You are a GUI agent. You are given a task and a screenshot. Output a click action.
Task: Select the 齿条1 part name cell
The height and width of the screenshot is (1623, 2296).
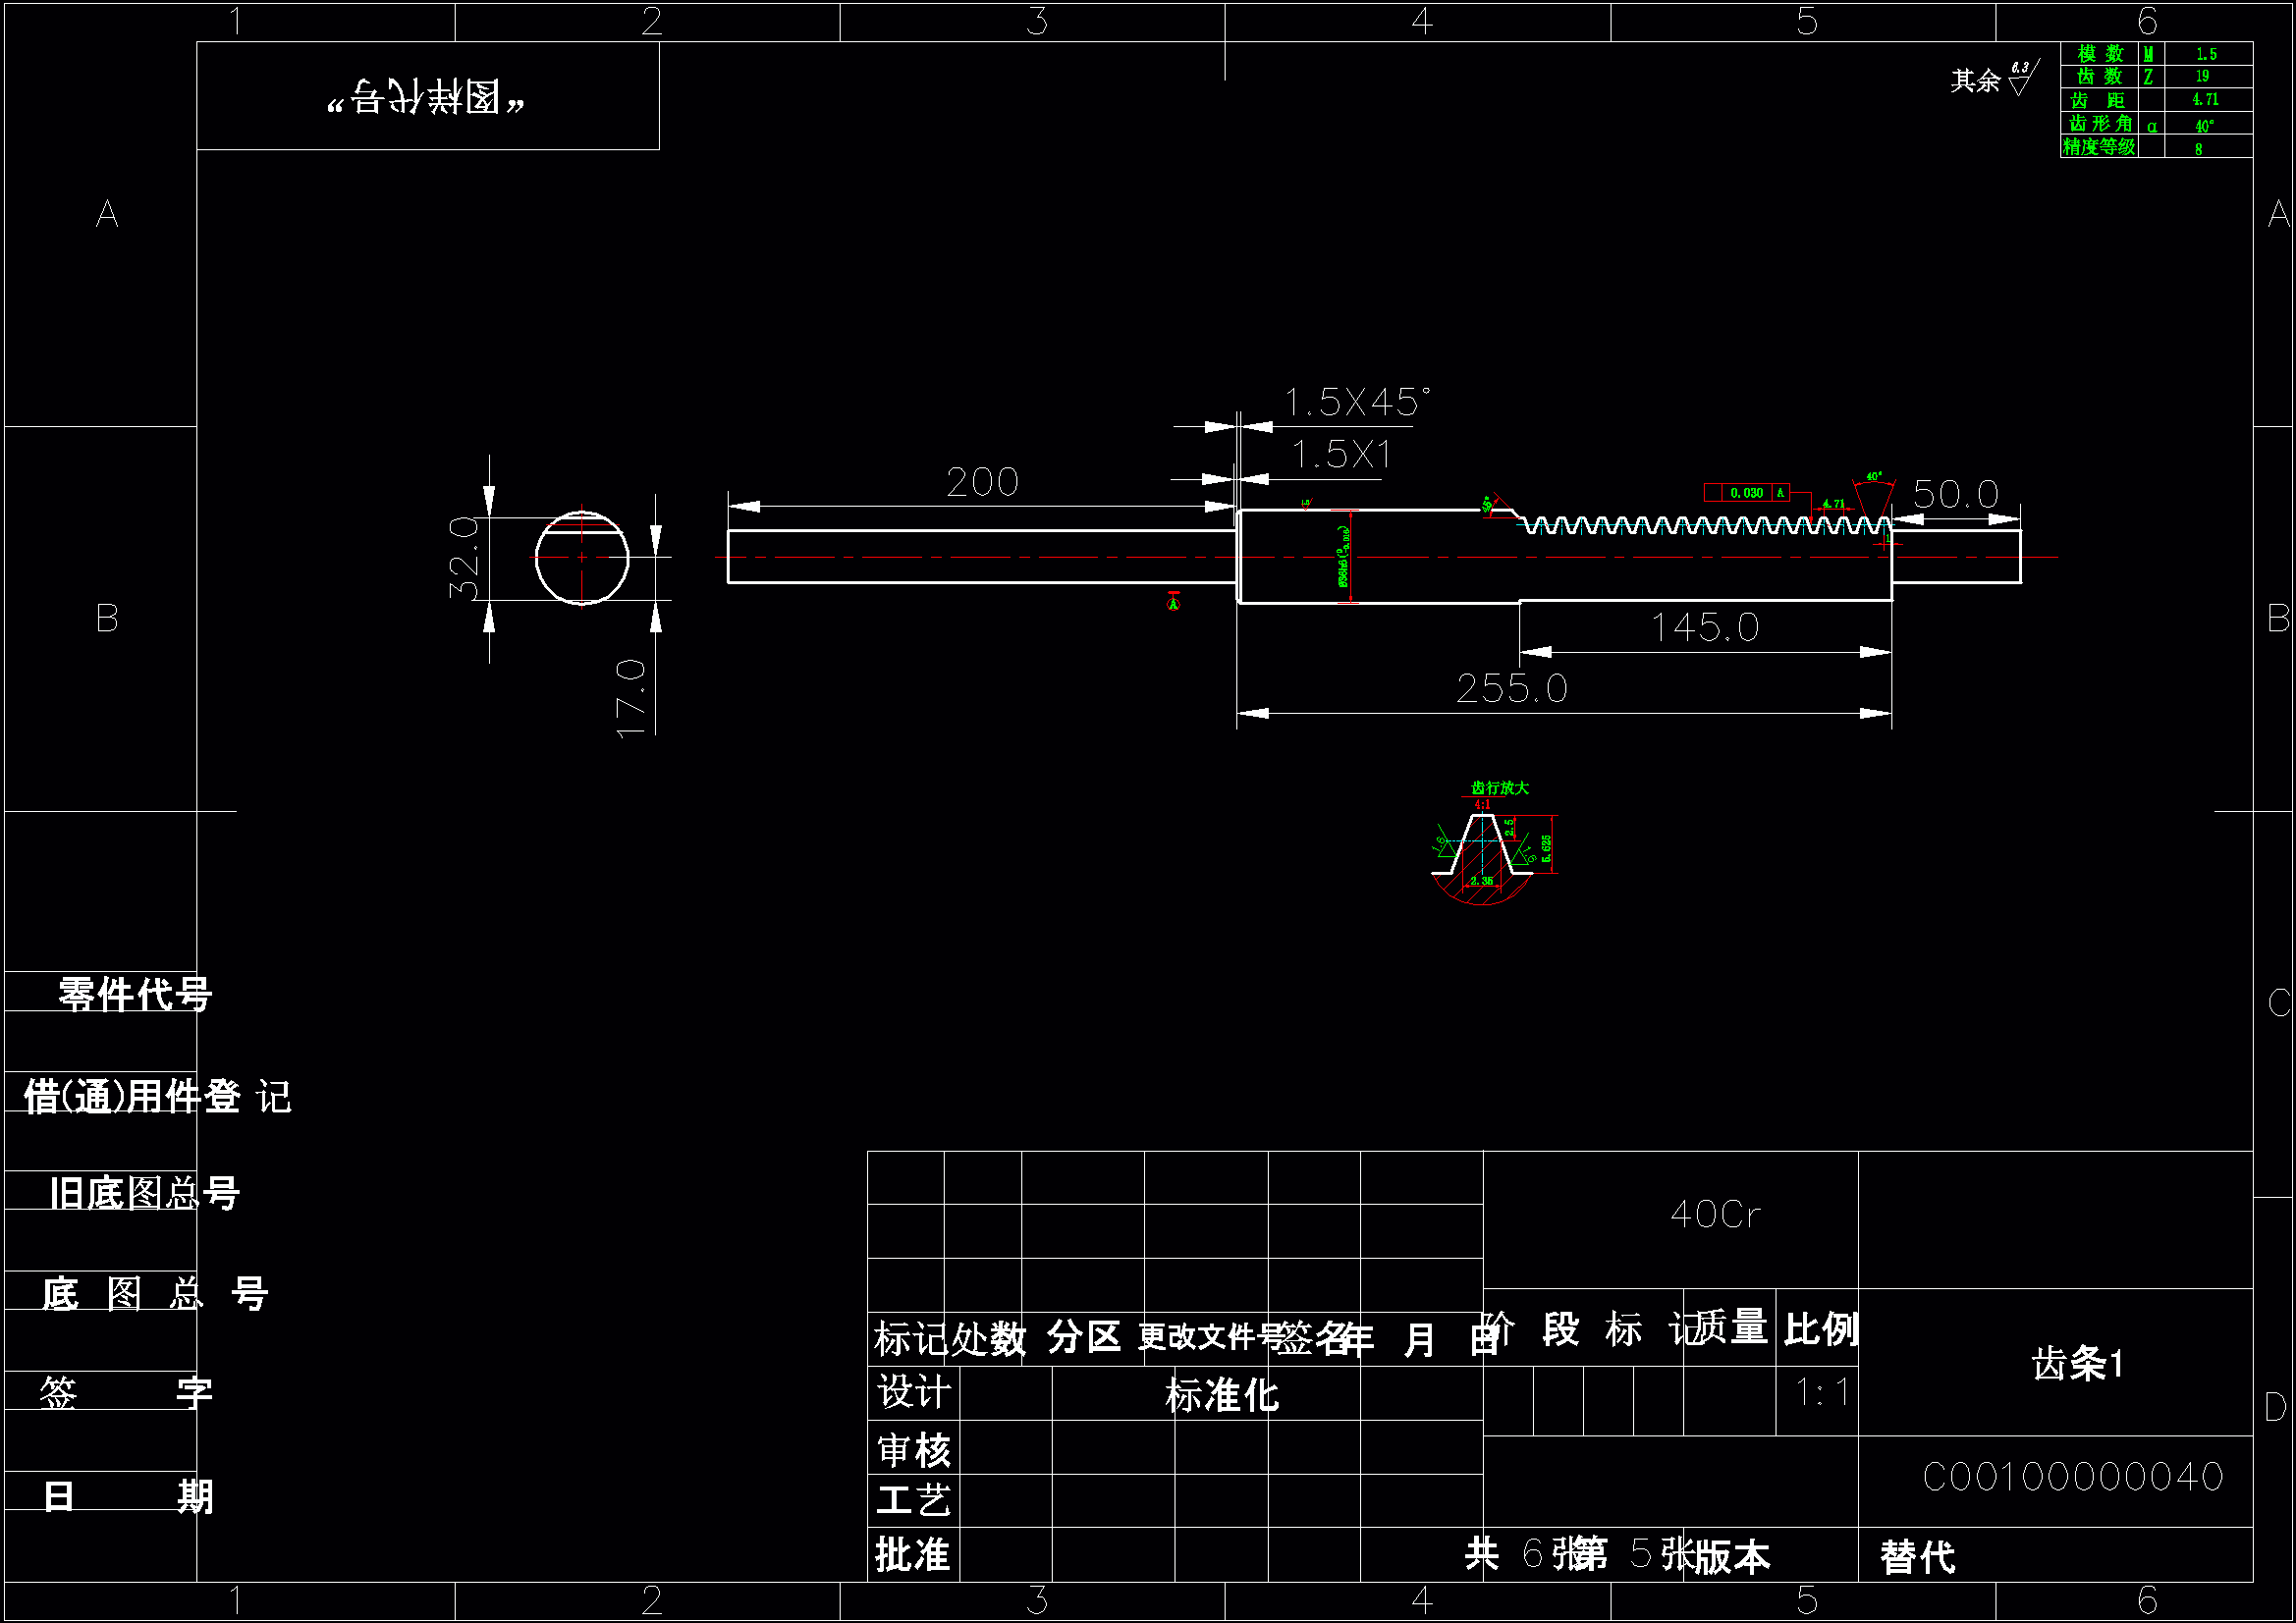tap(2076, 1363)
